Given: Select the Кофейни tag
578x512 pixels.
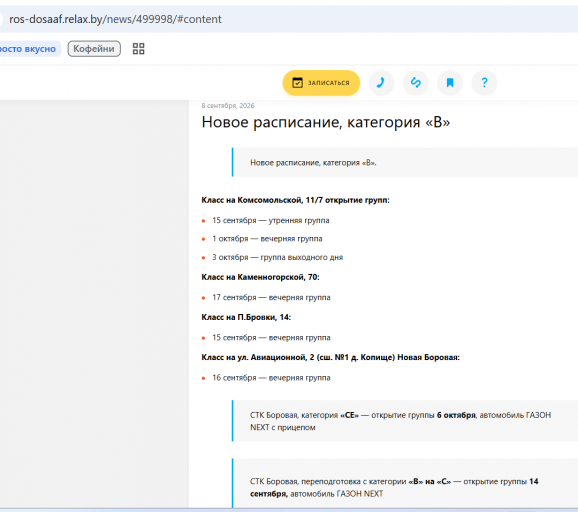Looking at the screenshot, I should 94,49.
